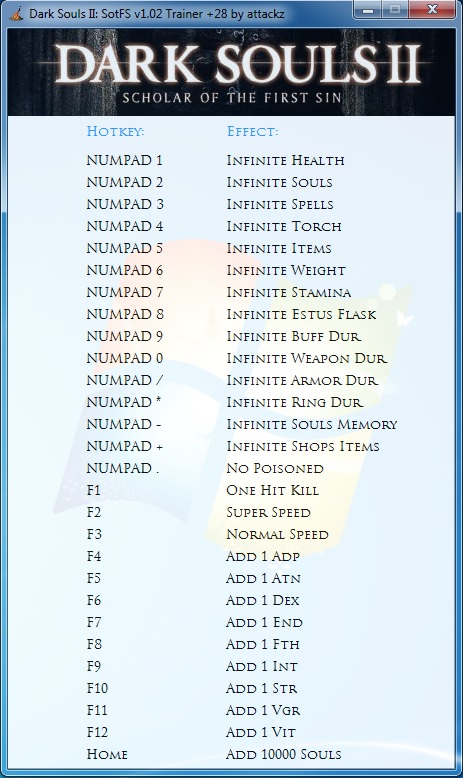Click the F5 hotkey label
The width and height of the screenshot is (463, 778).
pyautogui.click(x=94, y=578)
